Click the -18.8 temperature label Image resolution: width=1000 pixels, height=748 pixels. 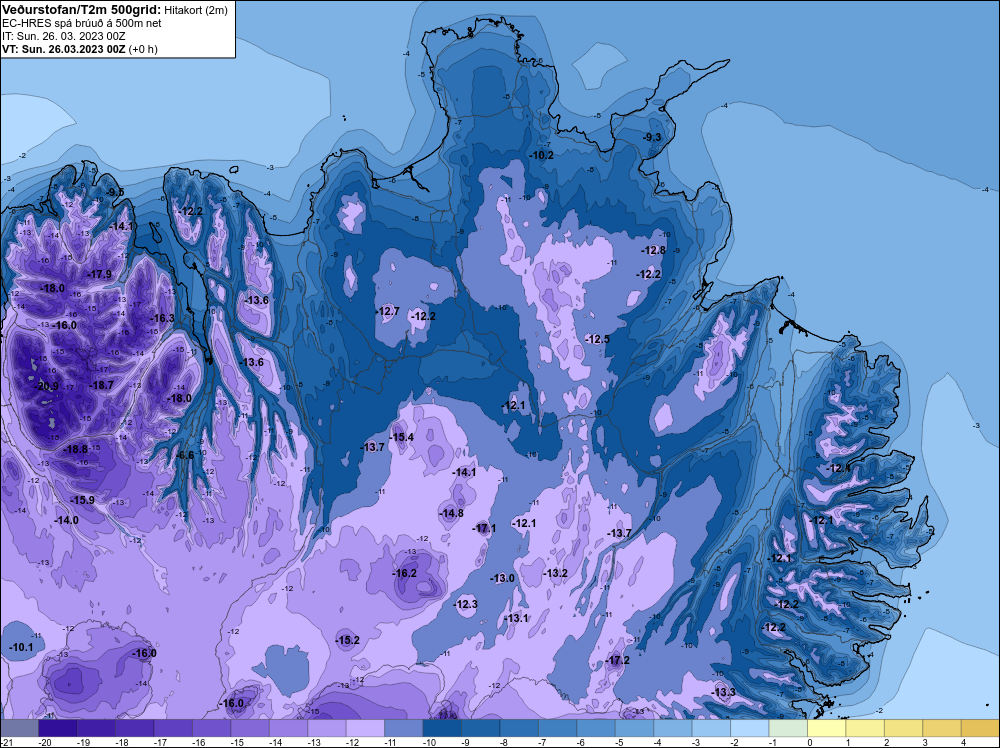(76, 449)
